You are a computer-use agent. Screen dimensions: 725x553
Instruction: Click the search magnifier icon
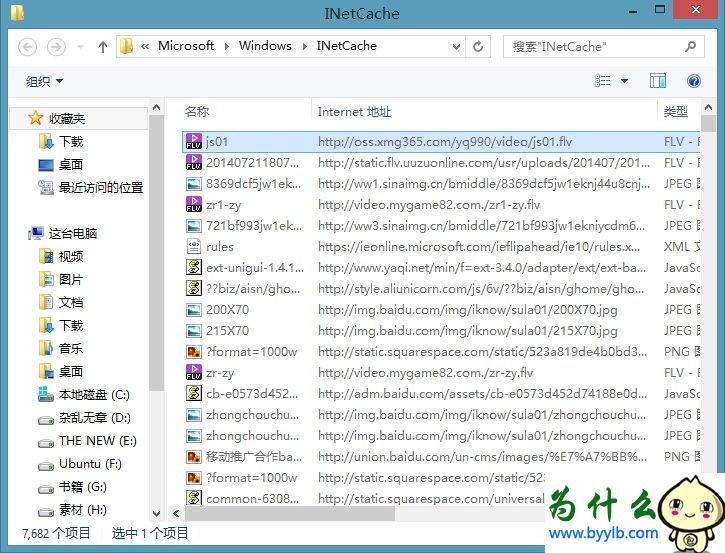point(690,46)
